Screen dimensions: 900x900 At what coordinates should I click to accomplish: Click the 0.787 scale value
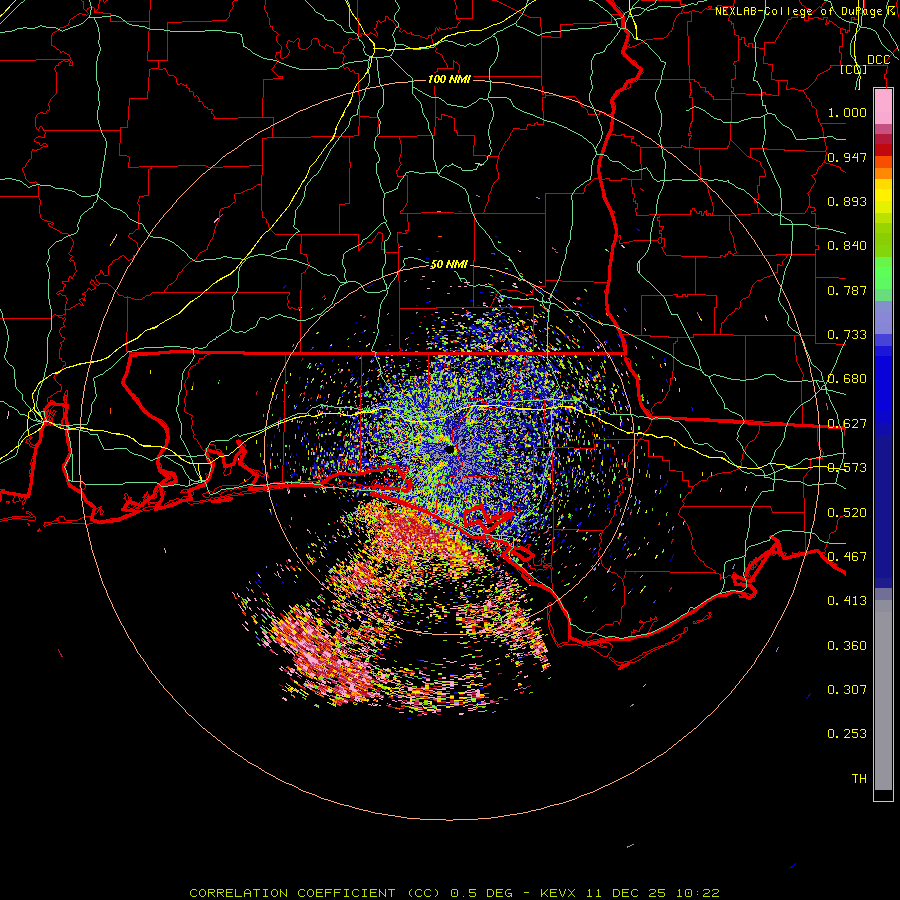click(x=847, y=290)
